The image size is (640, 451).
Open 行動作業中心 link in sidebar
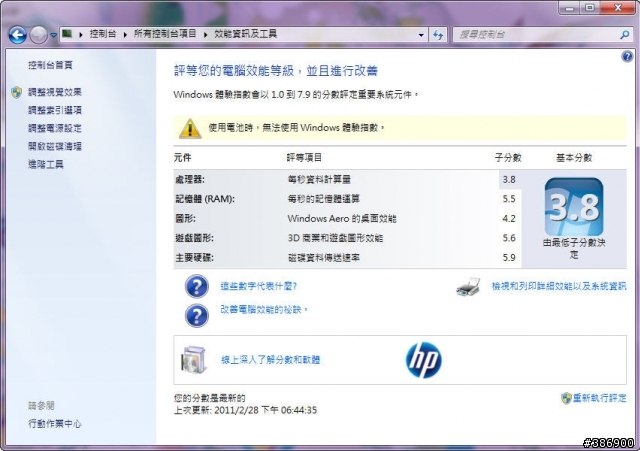(x=55, y=424)
